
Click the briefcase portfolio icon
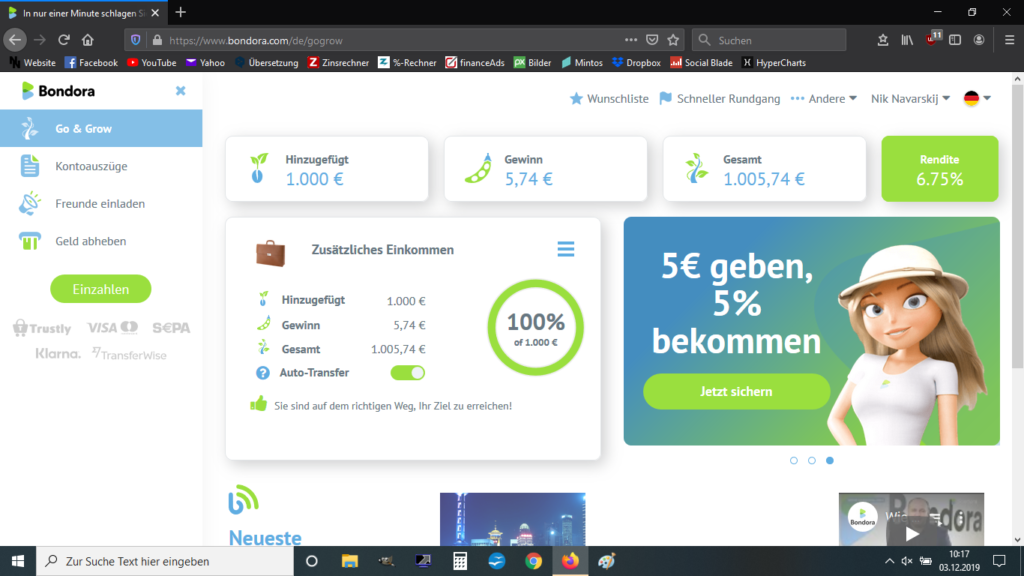[x=270, y=253]
